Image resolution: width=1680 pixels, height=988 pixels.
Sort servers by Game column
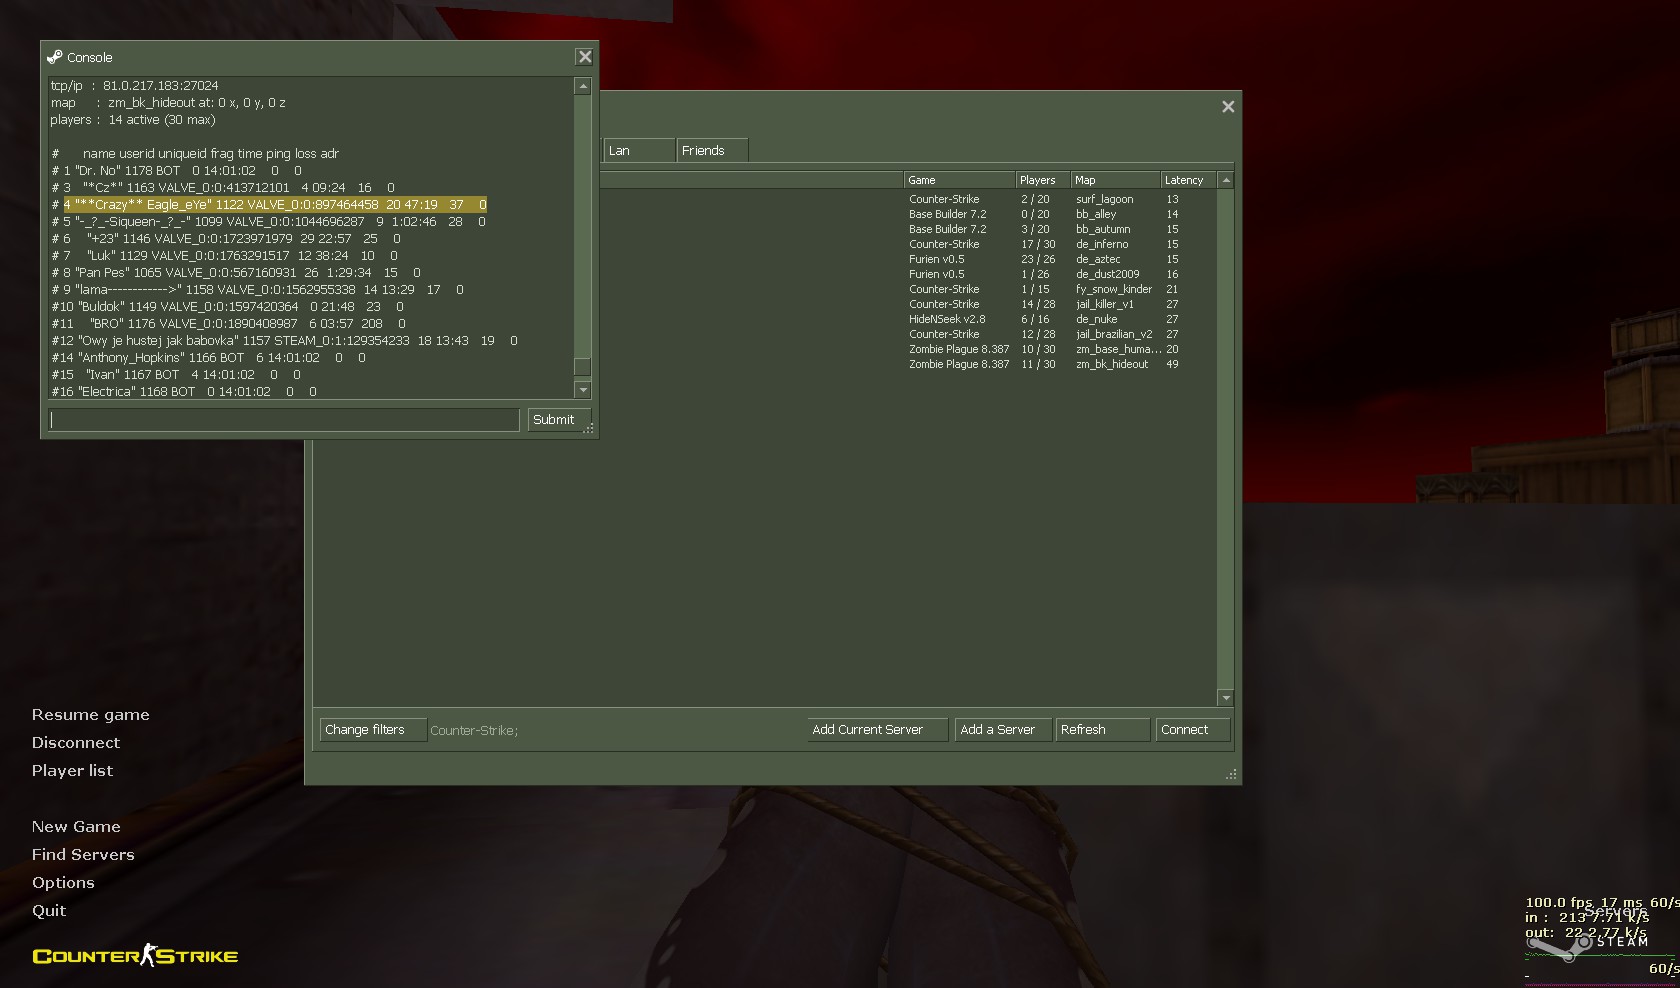coord(959,180)
